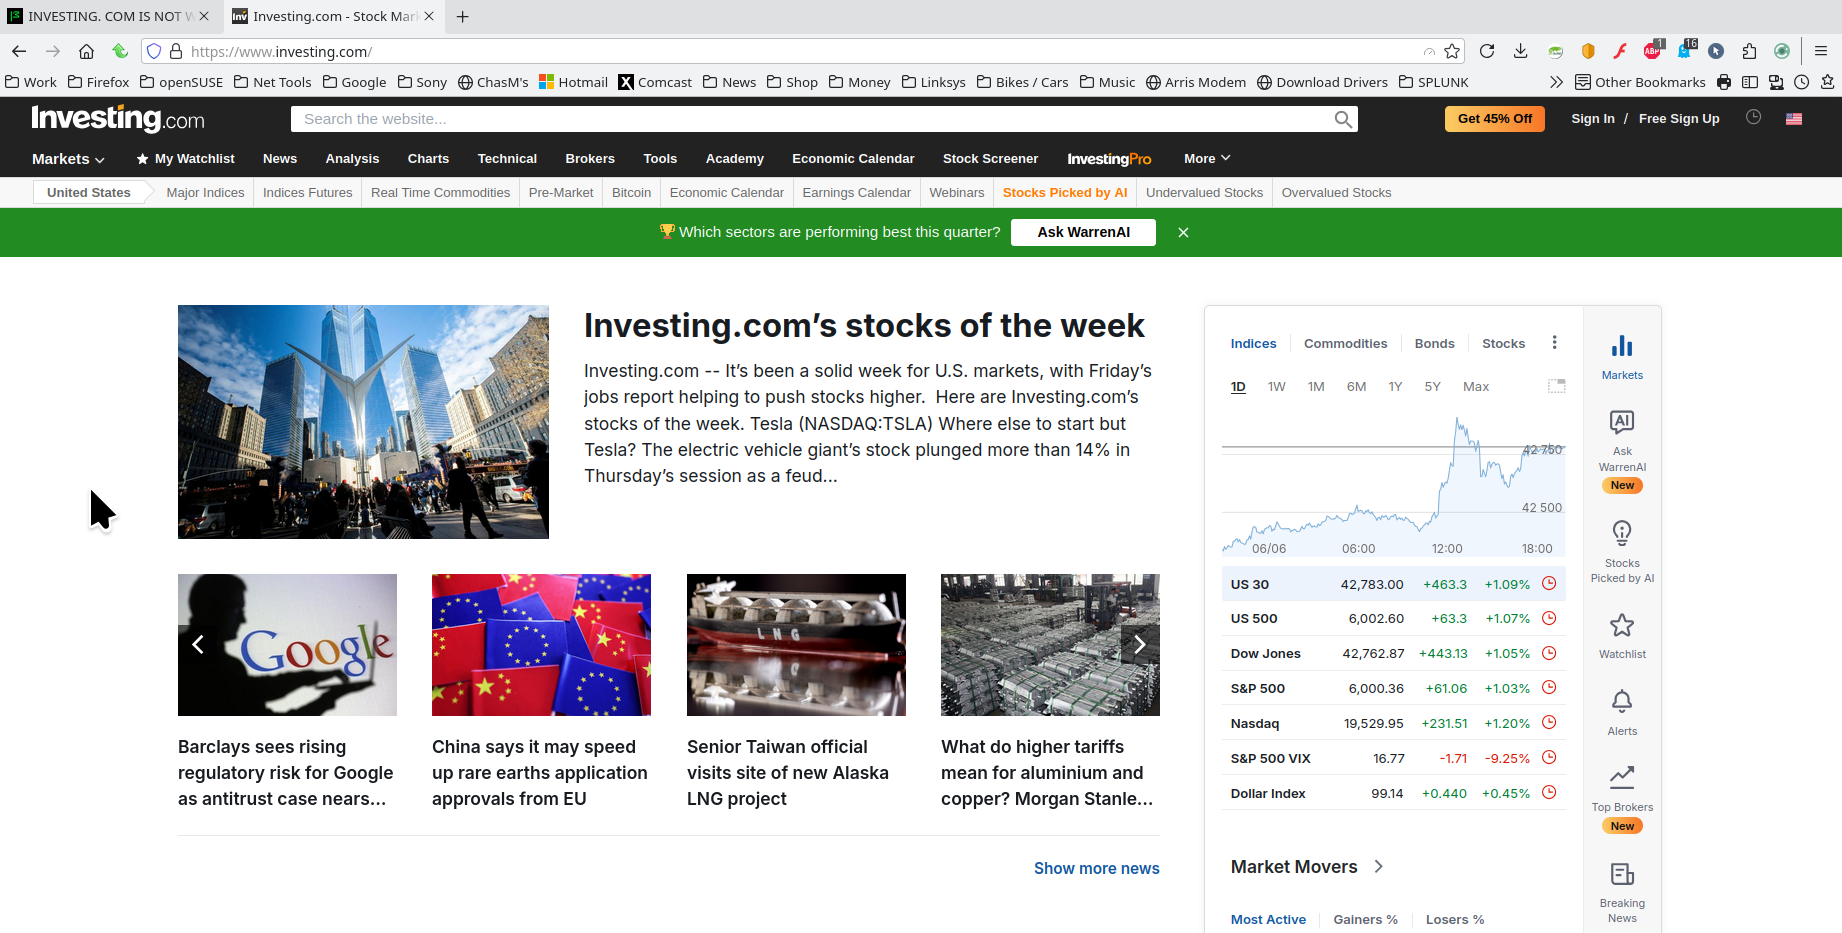Viewport: 1842px width, 933px height.
Task: Open the openSUSE bookmarks folder
Action: coord(181,82)
